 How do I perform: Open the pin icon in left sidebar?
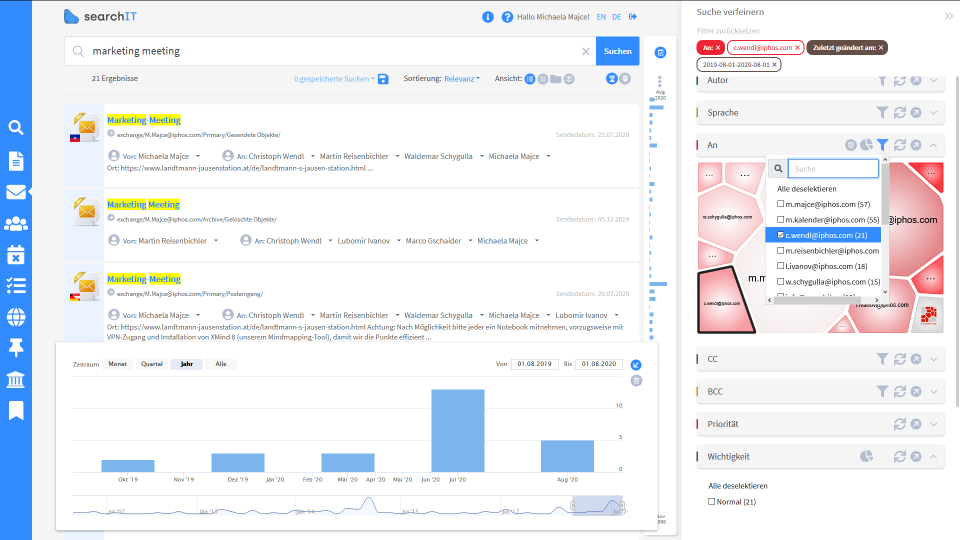coord(16,348)
